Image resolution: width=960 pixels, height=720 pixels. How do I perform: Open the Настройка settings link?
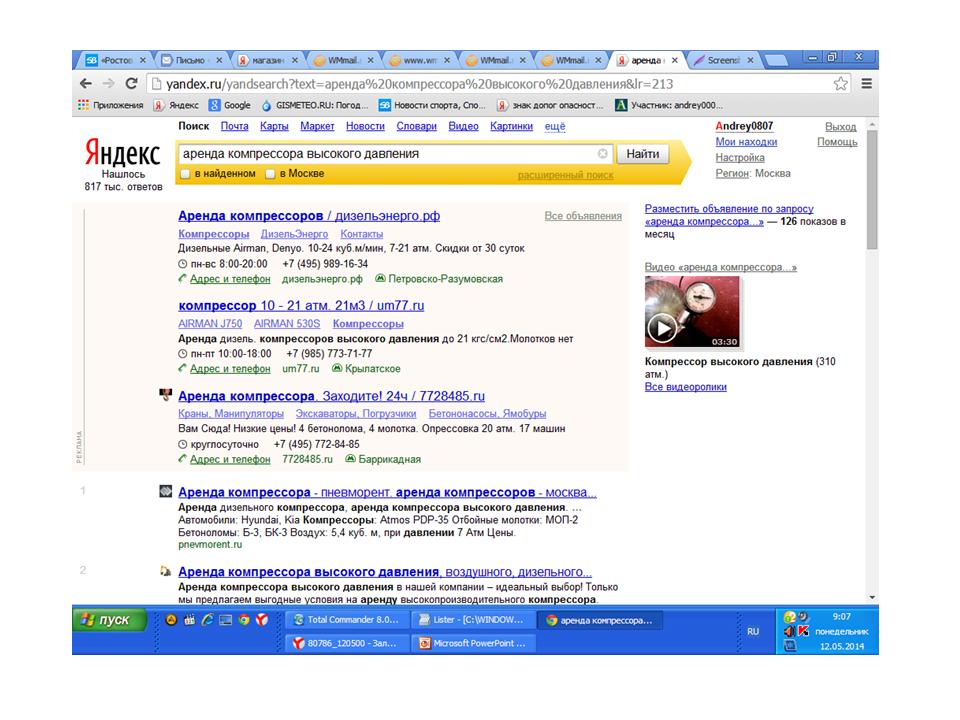click(x=740, y=157)
